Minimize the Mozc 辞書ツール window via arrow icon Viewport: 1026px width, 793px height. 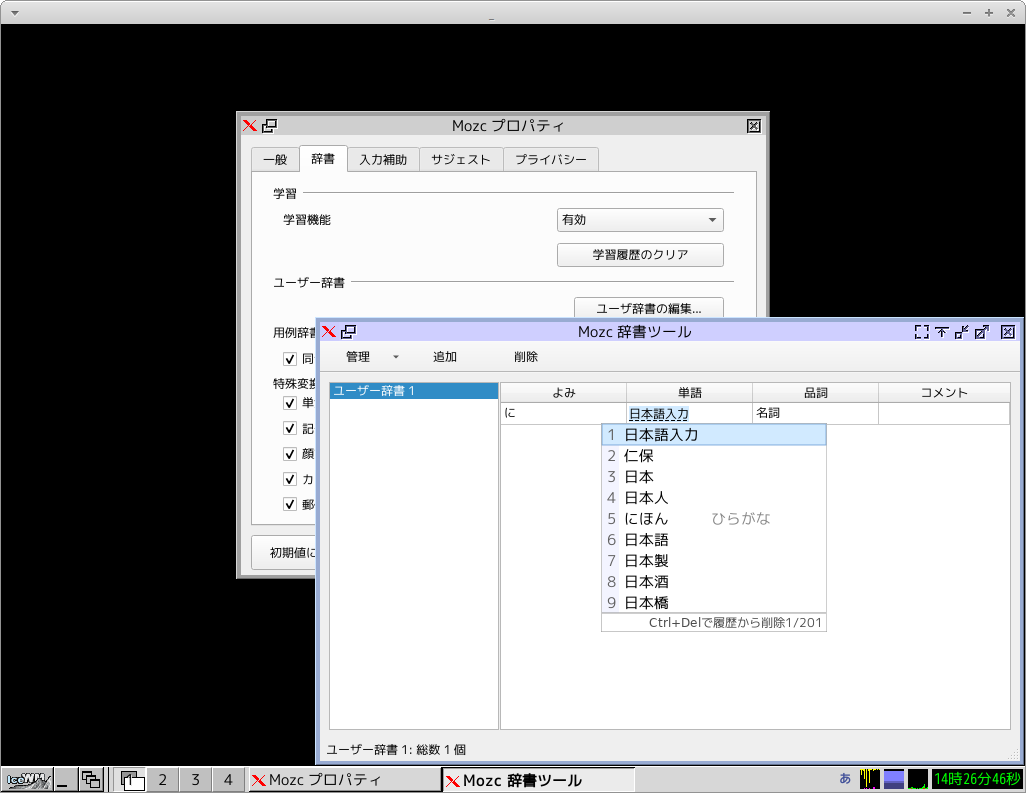tap(961, 332)
